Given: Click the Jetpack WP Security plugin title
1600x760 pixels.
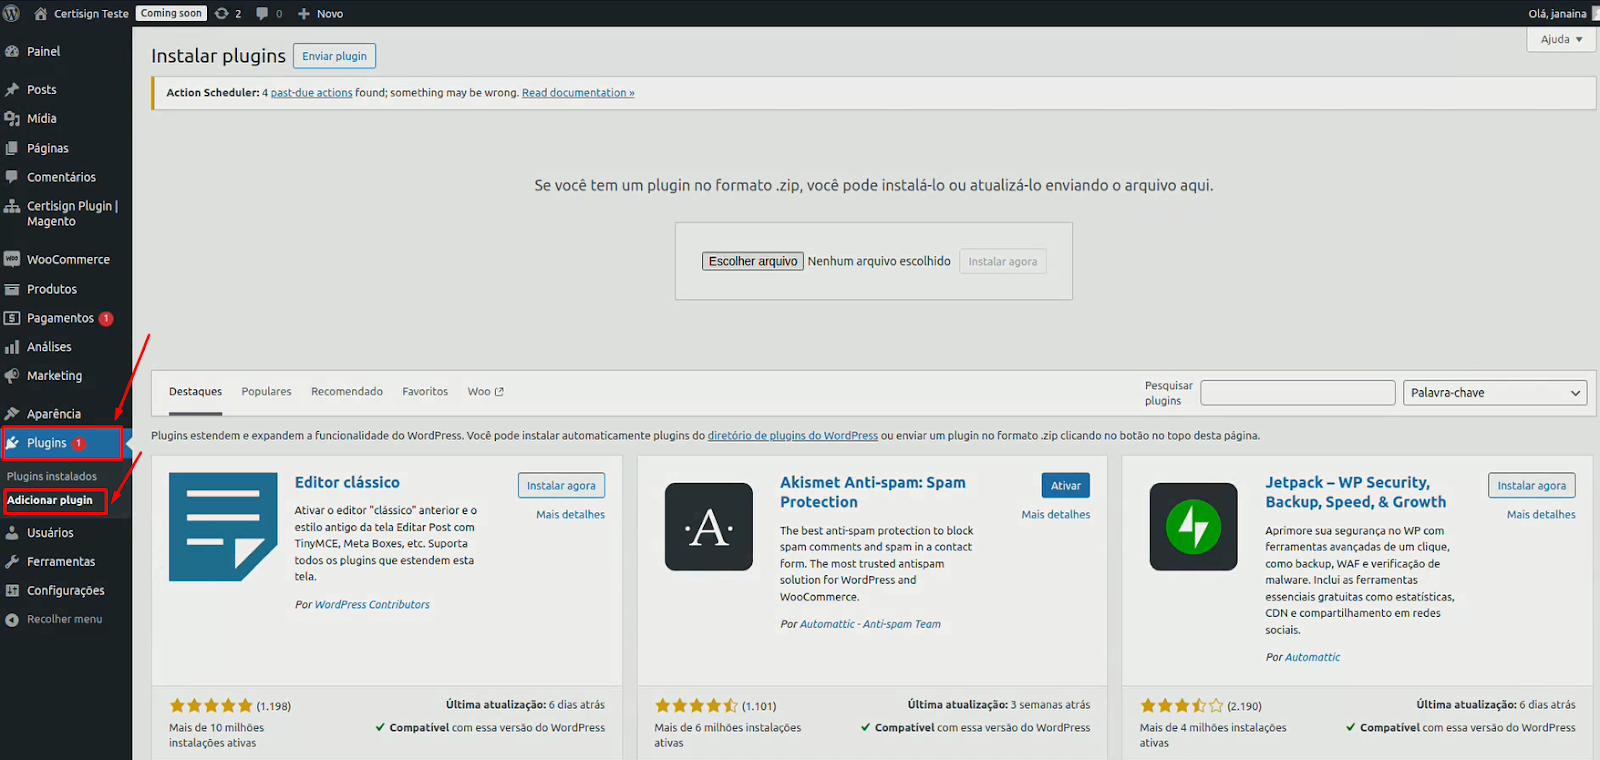Looking at the screenshot, I should click(1355, 492).
